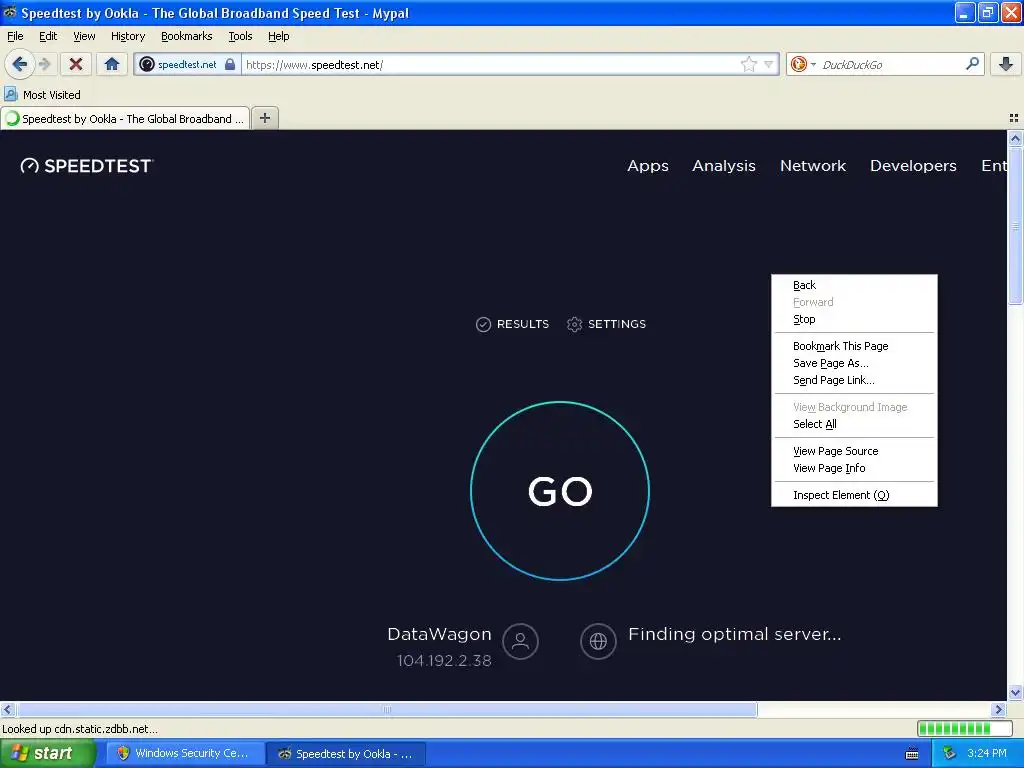Click horizontal scrollbar left arrow
Image resolution: width=1024 pixels, height=768 pixels.
pos(7,709)
